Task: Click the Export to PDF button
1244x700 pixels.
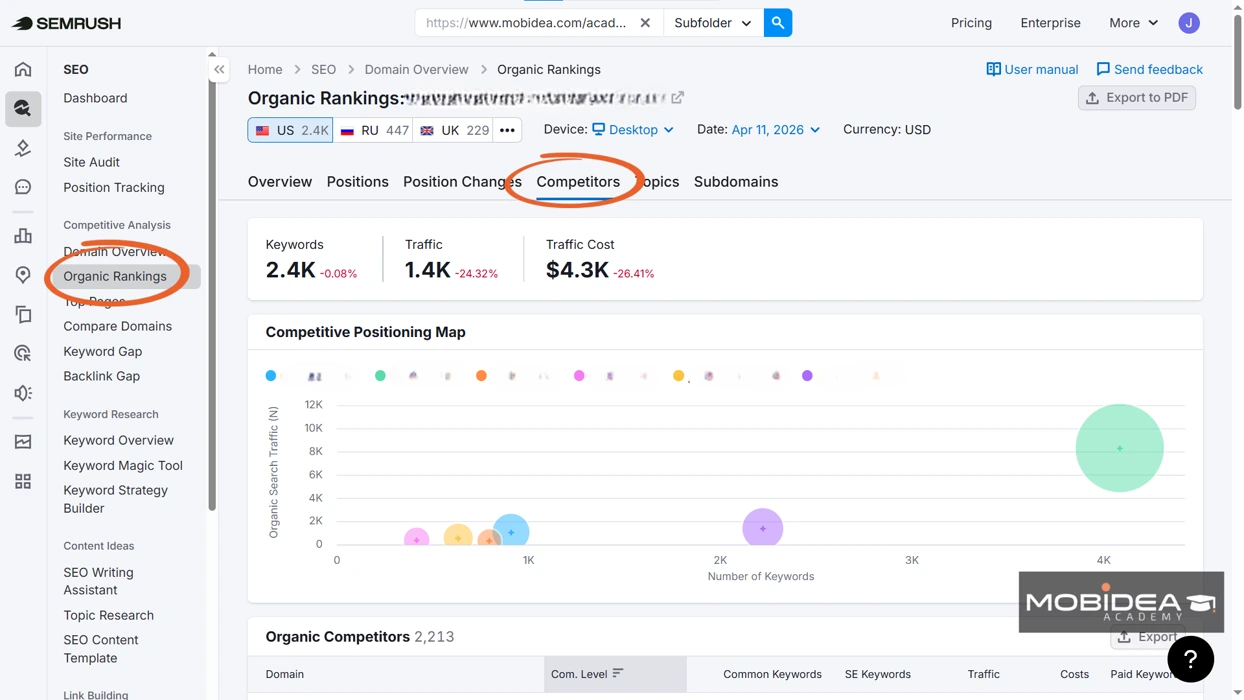Action: [1136, 97]
